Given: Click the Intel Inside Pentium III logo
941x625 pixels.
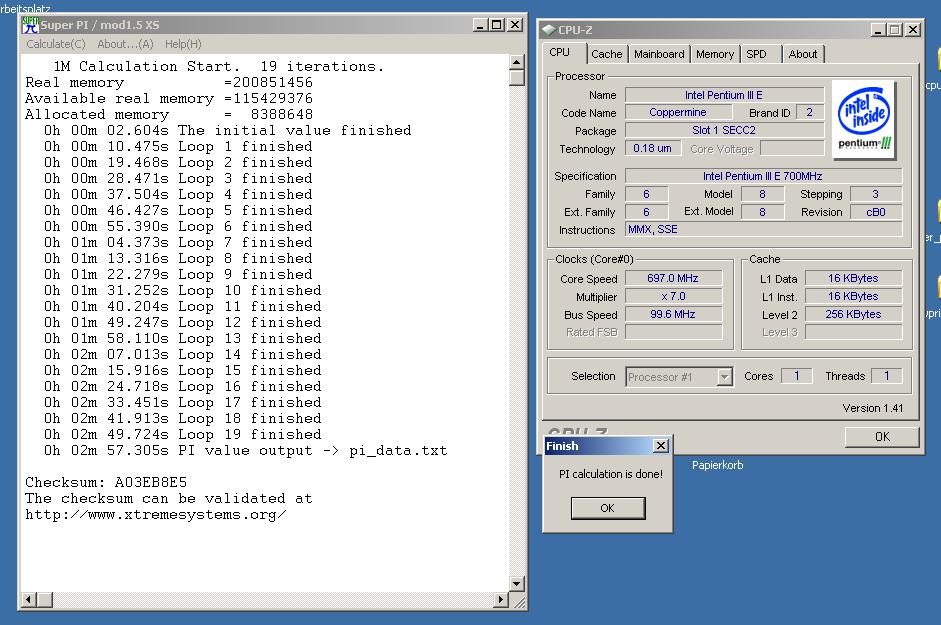Looking at the screenshot, I should 864,121.
